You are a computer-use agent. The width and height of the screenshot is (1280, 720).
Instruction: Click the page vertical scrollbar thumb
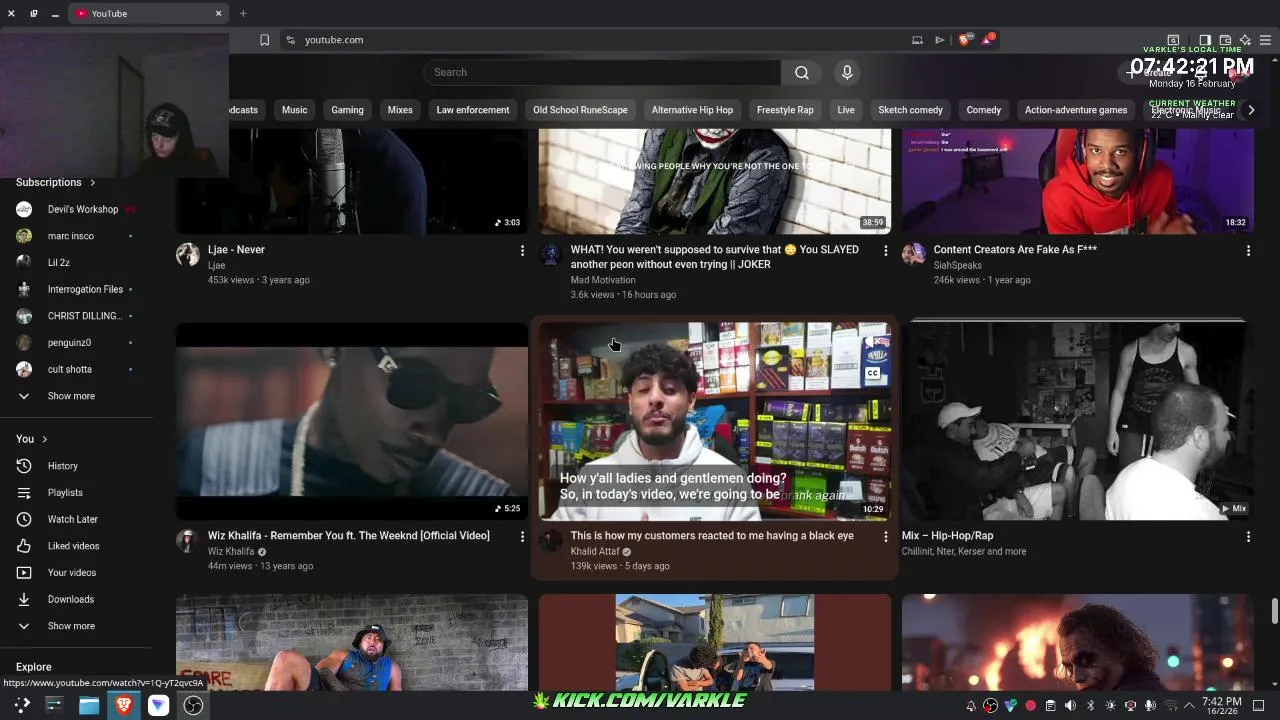tap(1274, 612)
